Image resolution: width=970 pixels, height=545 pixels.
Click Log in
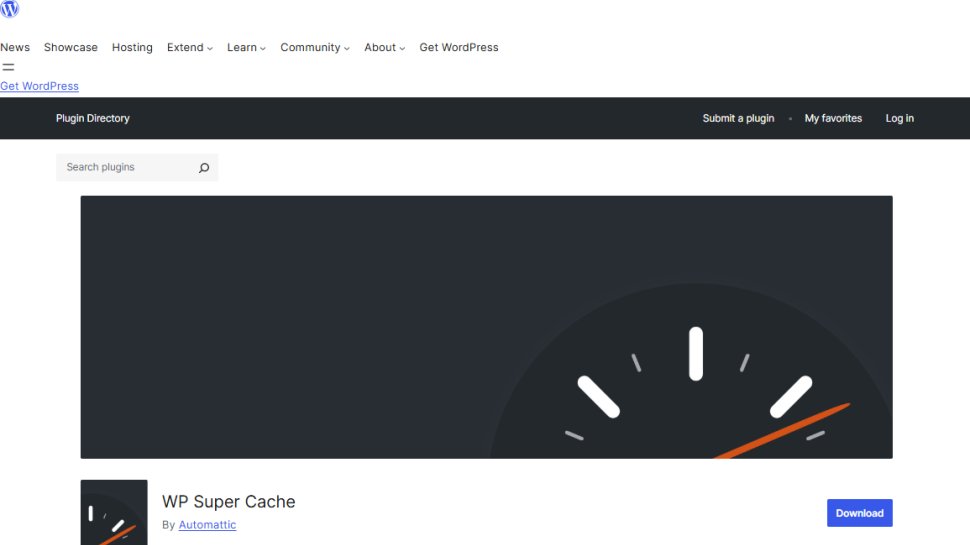tap(899, 118)
